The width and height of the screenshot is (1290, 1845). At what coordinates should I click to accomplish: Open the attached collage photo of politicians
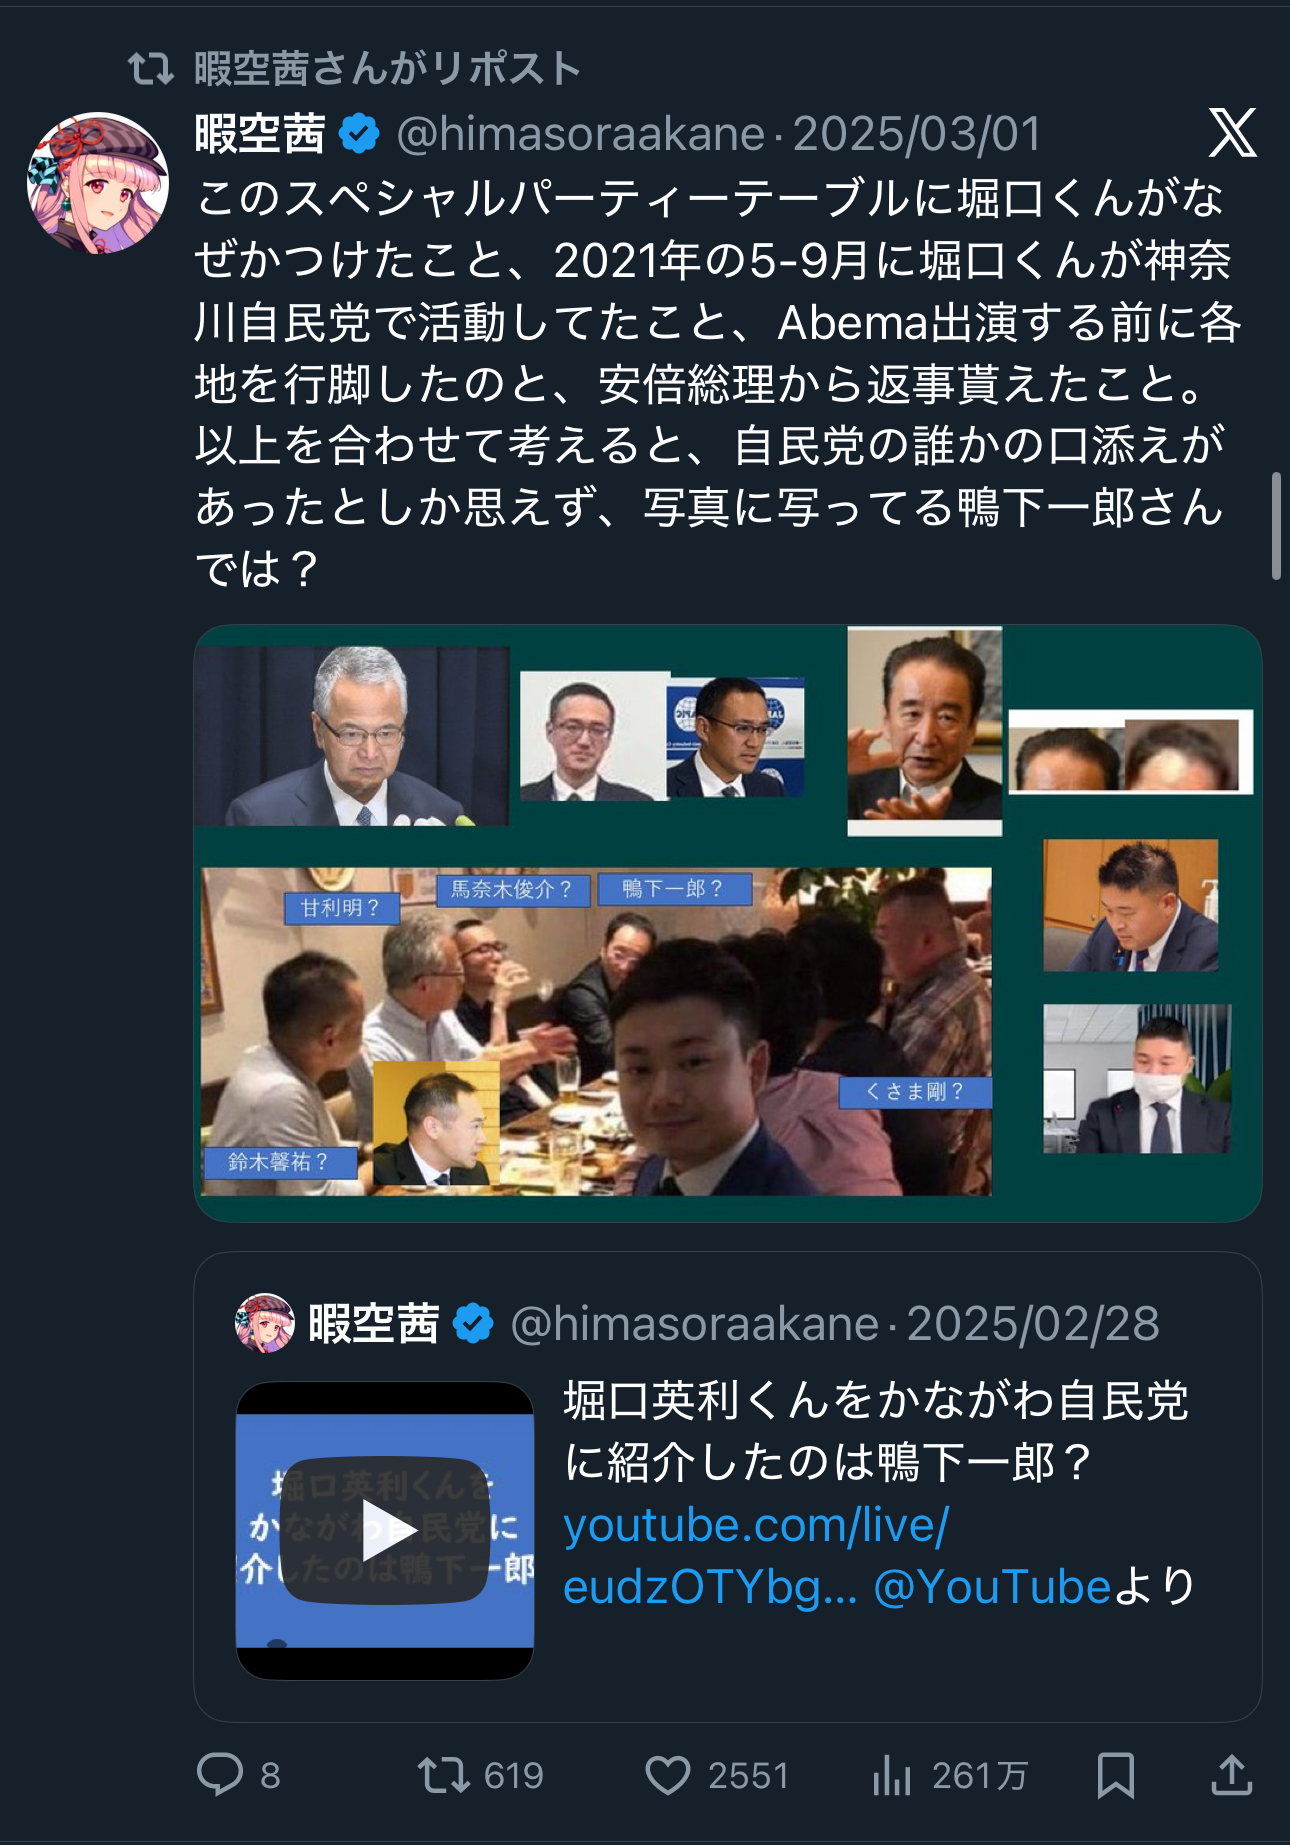click(727, 922)
